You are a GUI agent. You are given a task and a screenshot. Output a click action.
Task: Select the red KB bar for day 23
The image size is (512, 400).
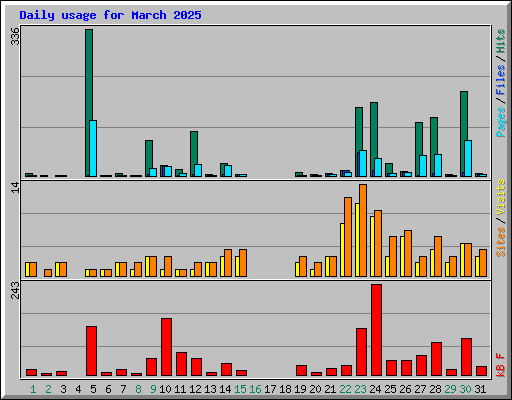[361, 352]
